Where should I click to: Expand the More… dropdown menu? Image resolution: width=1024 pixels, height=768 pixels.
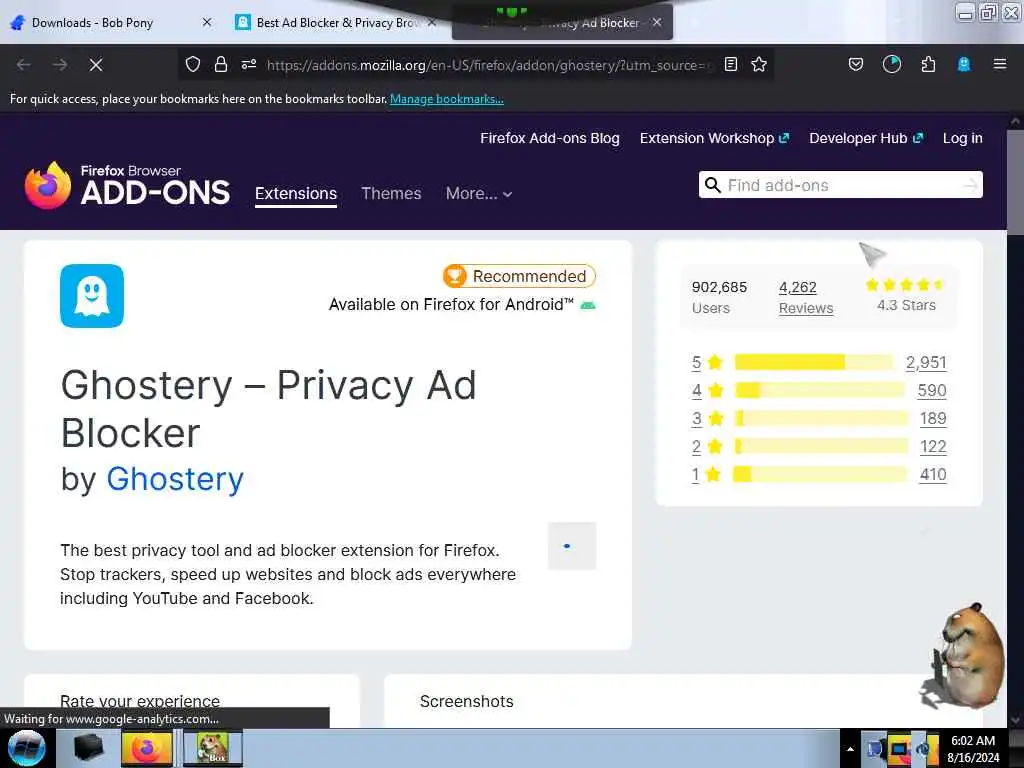(x=479, y=193)
